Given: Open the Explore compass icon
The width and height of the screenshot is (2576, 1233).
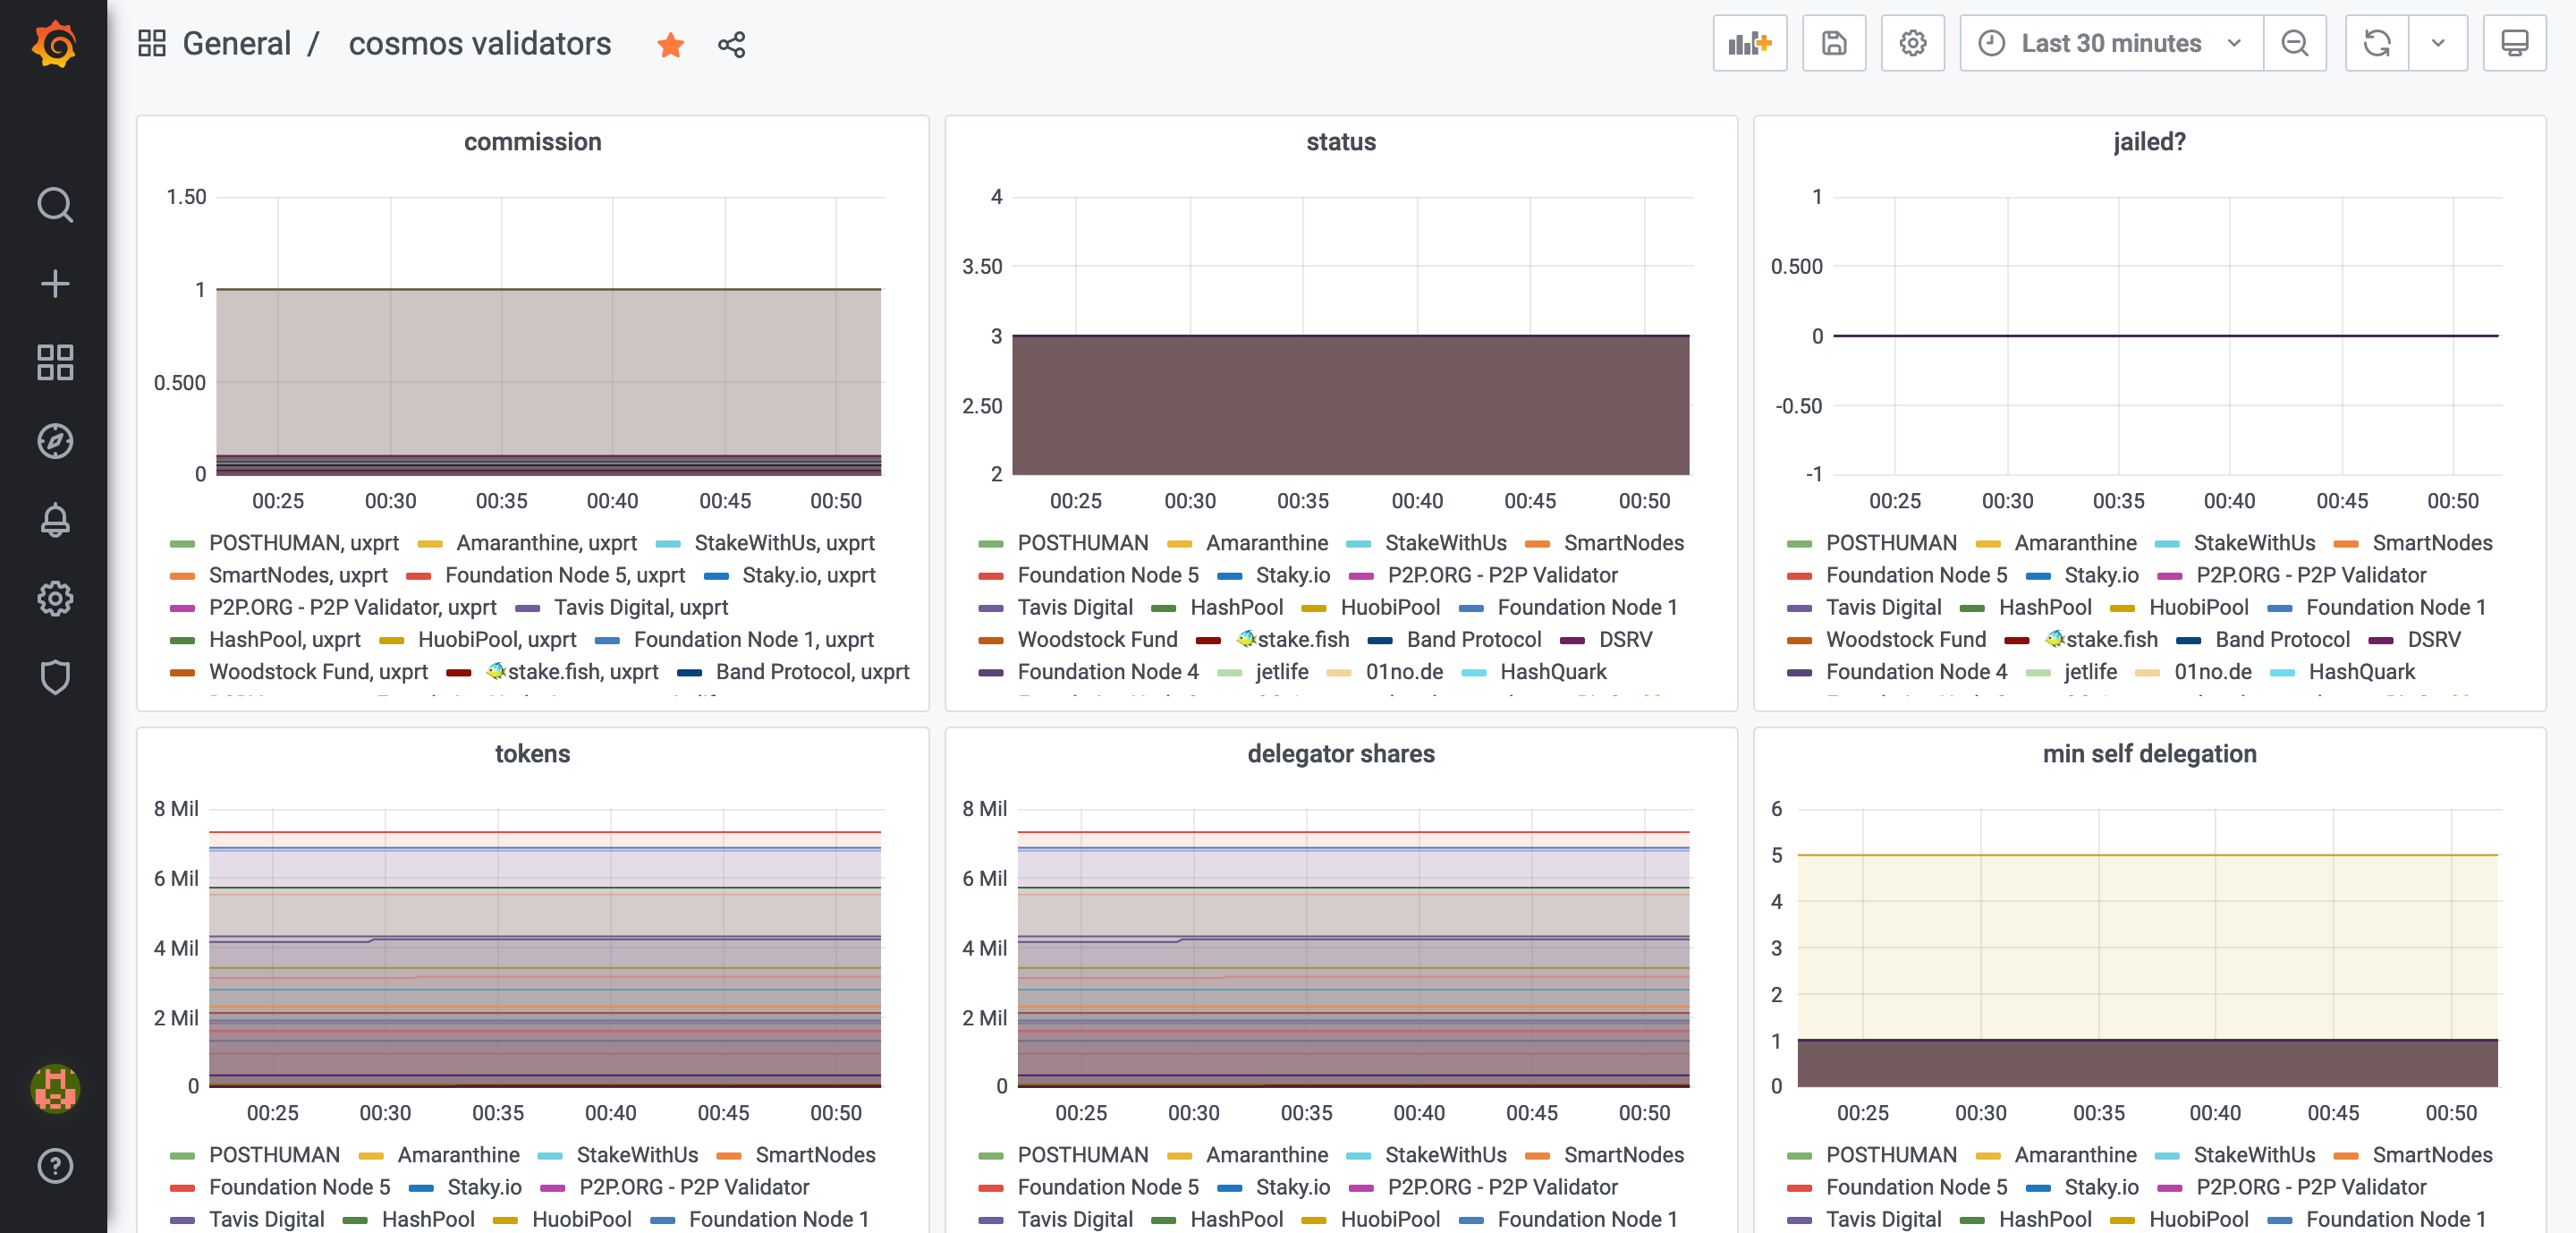Looking at the screenshot, I should coord(54,441).
